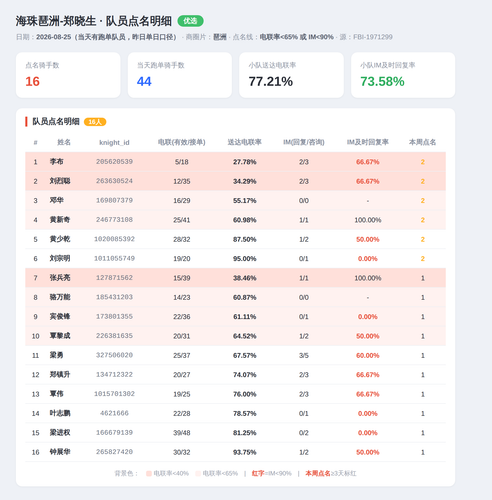492x500 pixels.
Task: Select rider name 邓华 in row 3
Action: pyautogui.click(x=57, y=200)
